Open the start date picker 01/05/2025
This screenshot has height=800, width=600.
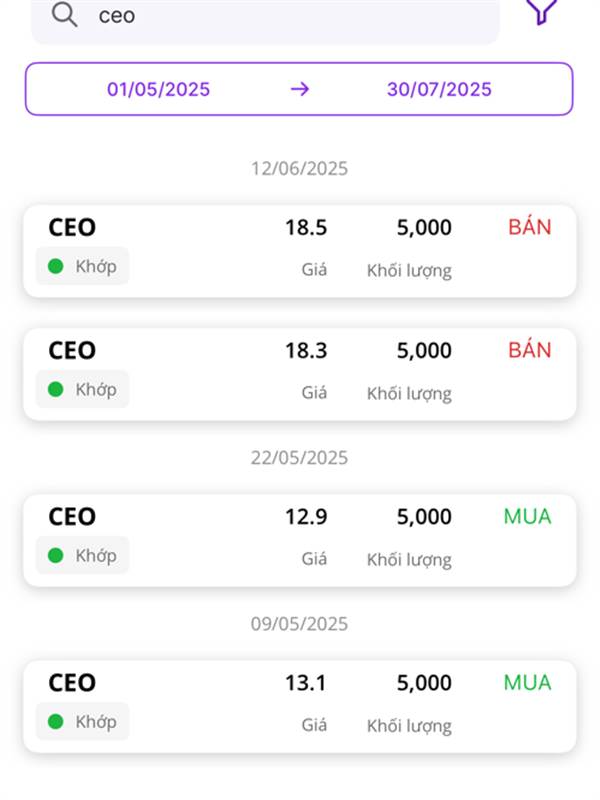[x=159, y=89]
